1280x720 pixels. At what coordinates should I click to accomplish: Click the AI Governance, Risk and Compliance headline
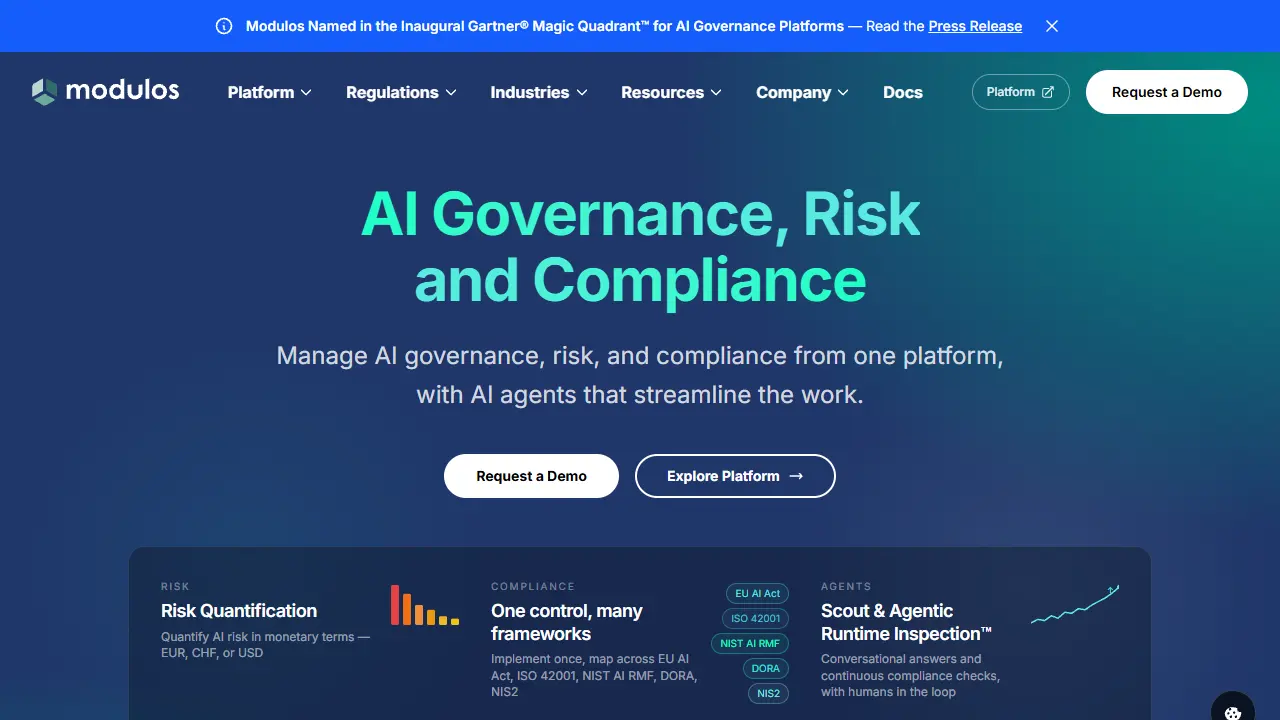pyautogui.click(x=640, y=246)
